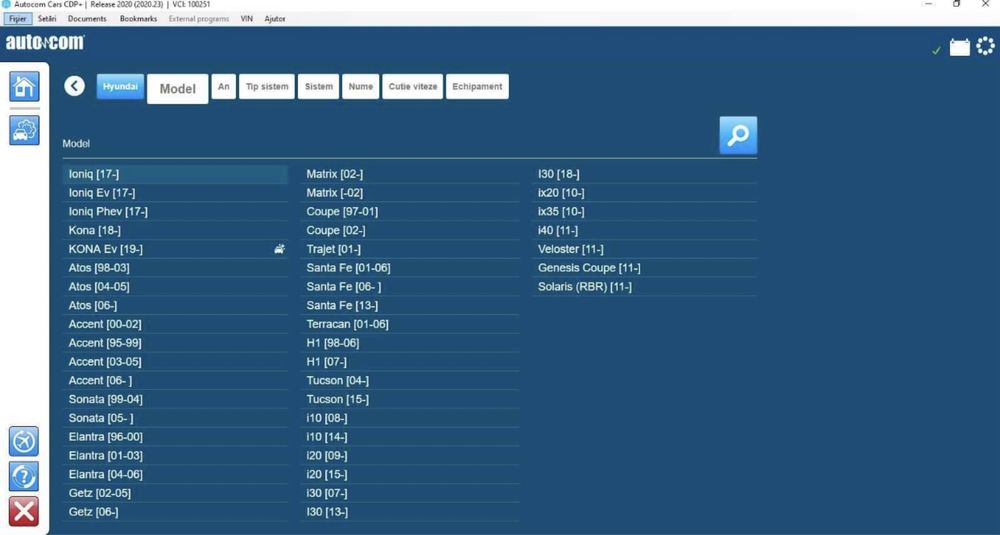Select Matrix [-02] model
The width and height of the screenshot is (1000, 535).
coord(410,193)
